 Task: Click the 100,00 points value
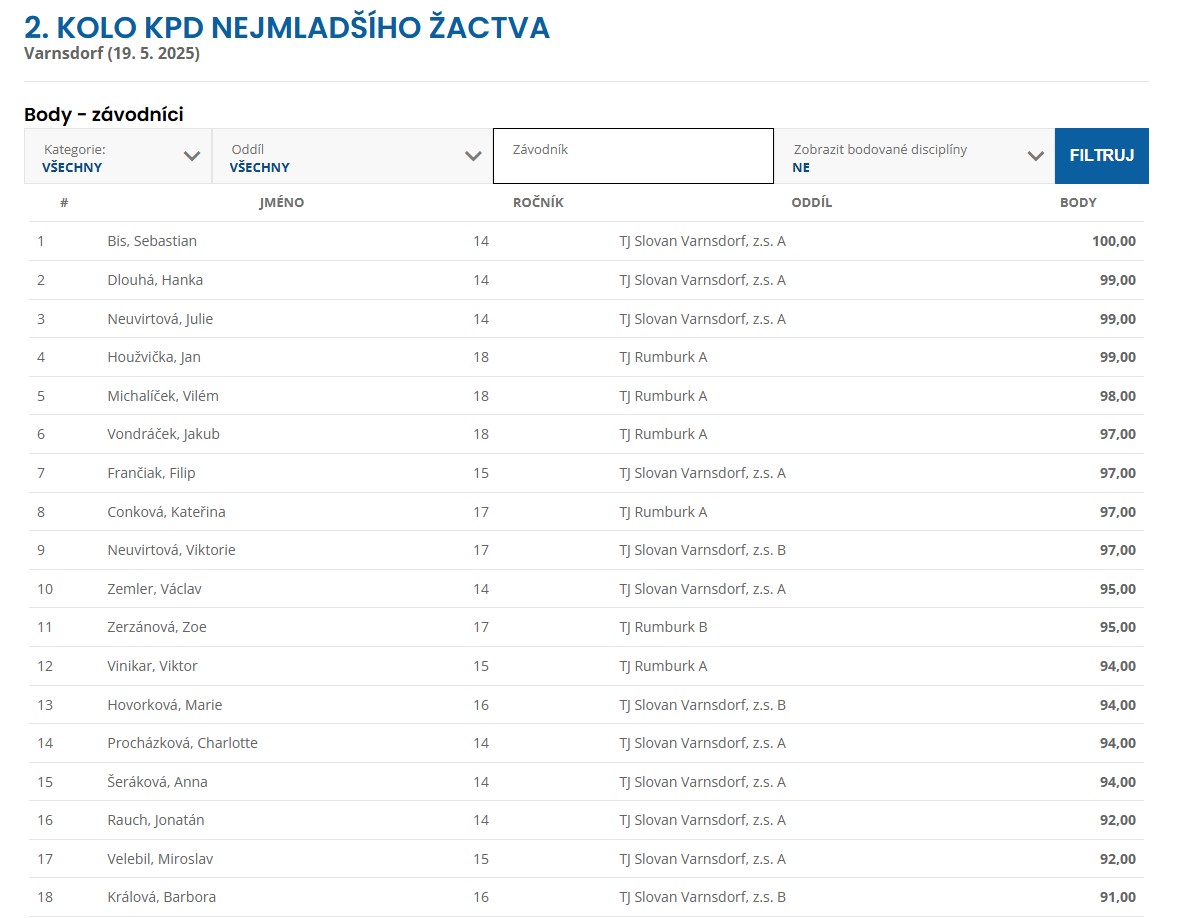click(x=1114, y=241)
